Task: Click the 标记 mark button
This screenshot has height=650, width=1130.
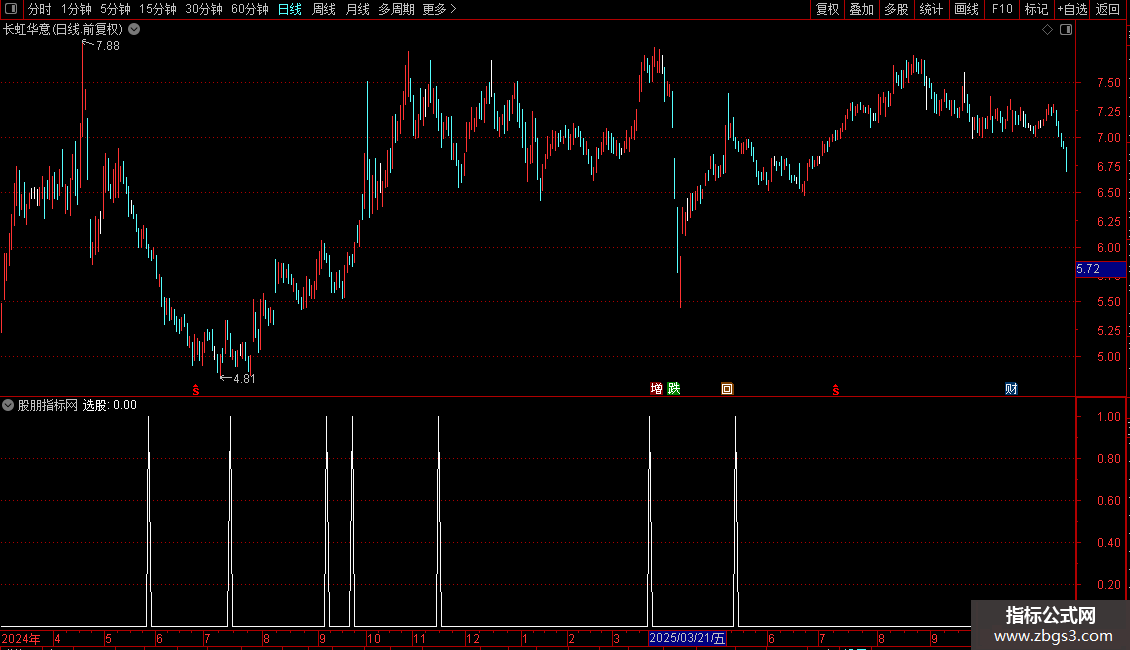Action: (1036, 9)
